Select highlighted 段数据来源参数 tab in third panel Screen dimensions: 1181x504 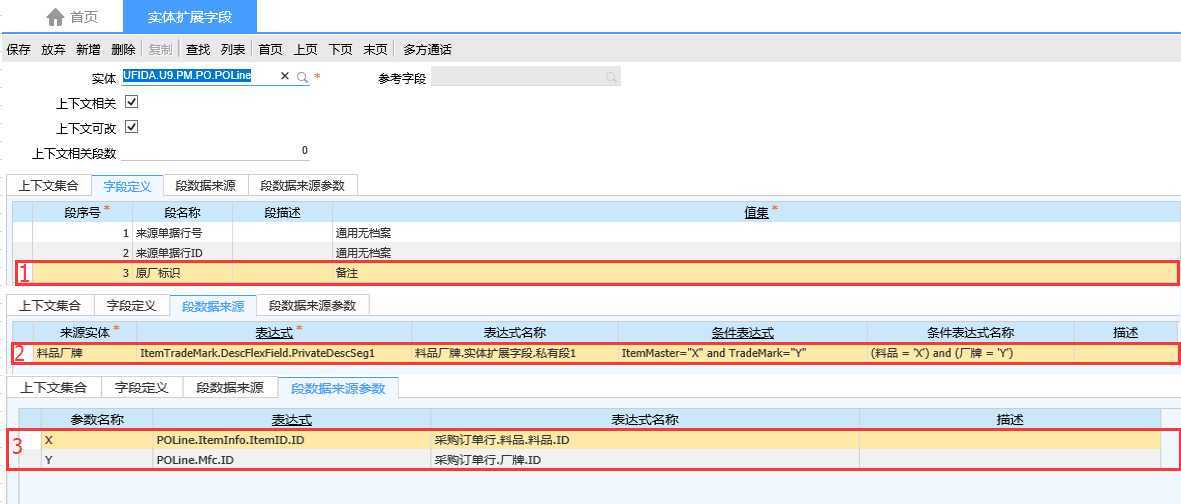click(338, 388)
